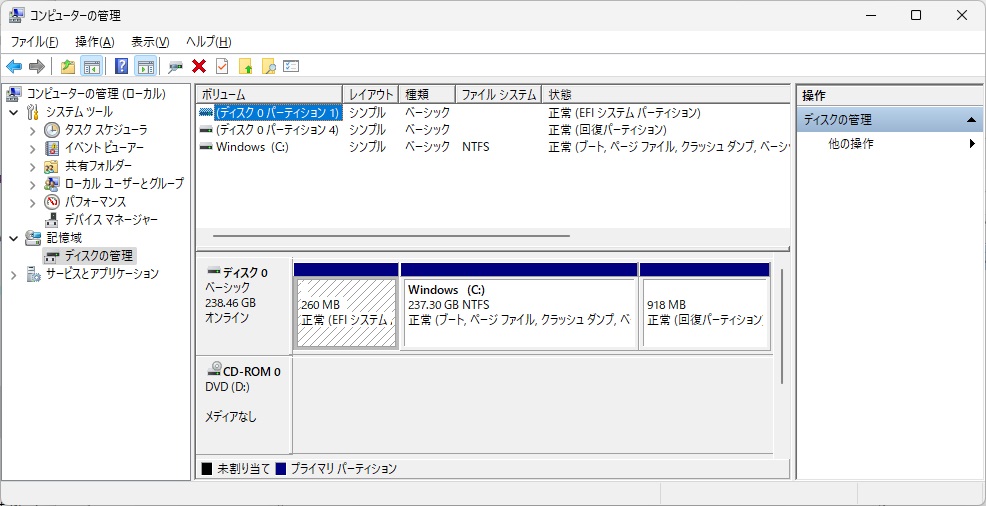Expand サービスとアプリケーション node

click(x=14, y=275)
